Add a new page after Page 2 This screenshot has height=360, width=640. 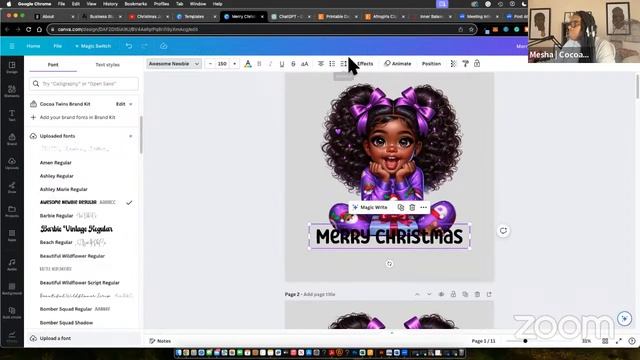489,294
